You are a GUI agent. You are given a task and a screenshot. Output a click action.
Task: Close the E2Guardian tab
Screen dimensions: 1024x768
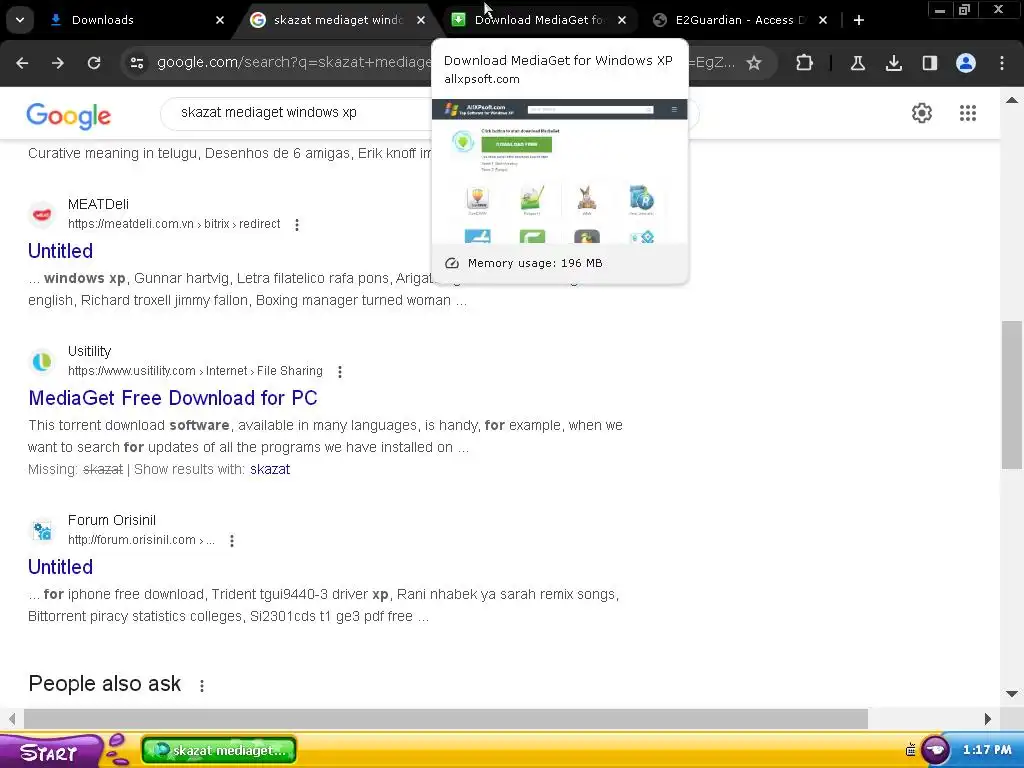pos(824,20)
